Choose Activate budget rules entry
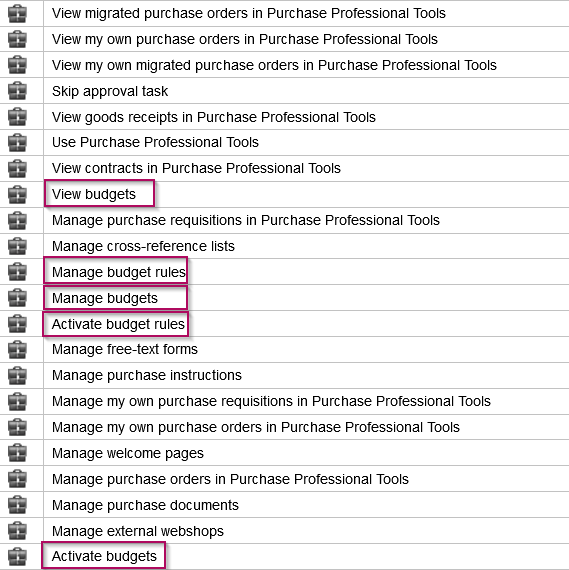The height and width of the screenshot is (570, 569). click(118, 324)
